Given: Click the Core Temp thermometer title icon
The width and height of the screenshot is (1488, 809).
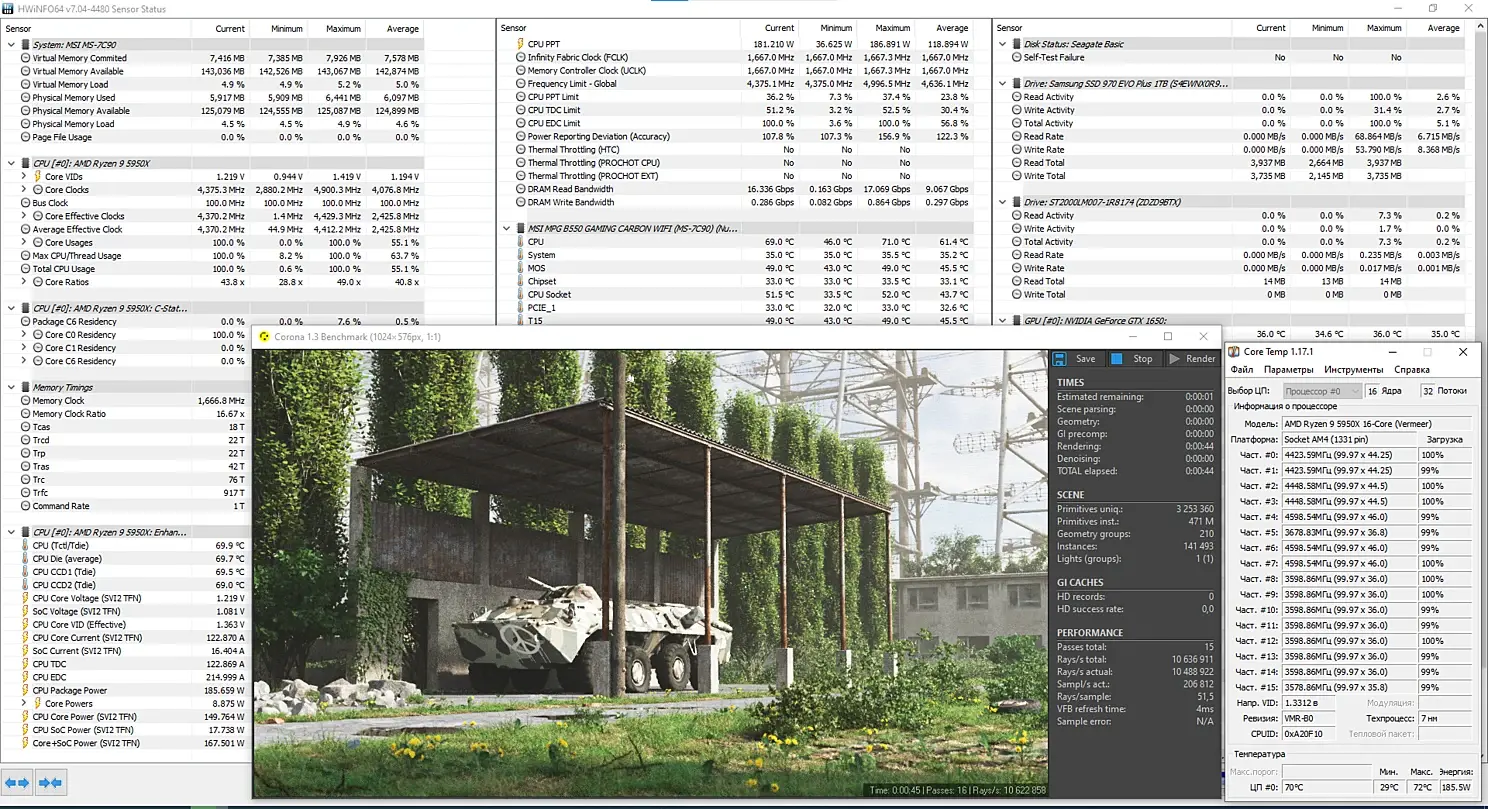Looking at the screenshot, I should (1234, 352).
